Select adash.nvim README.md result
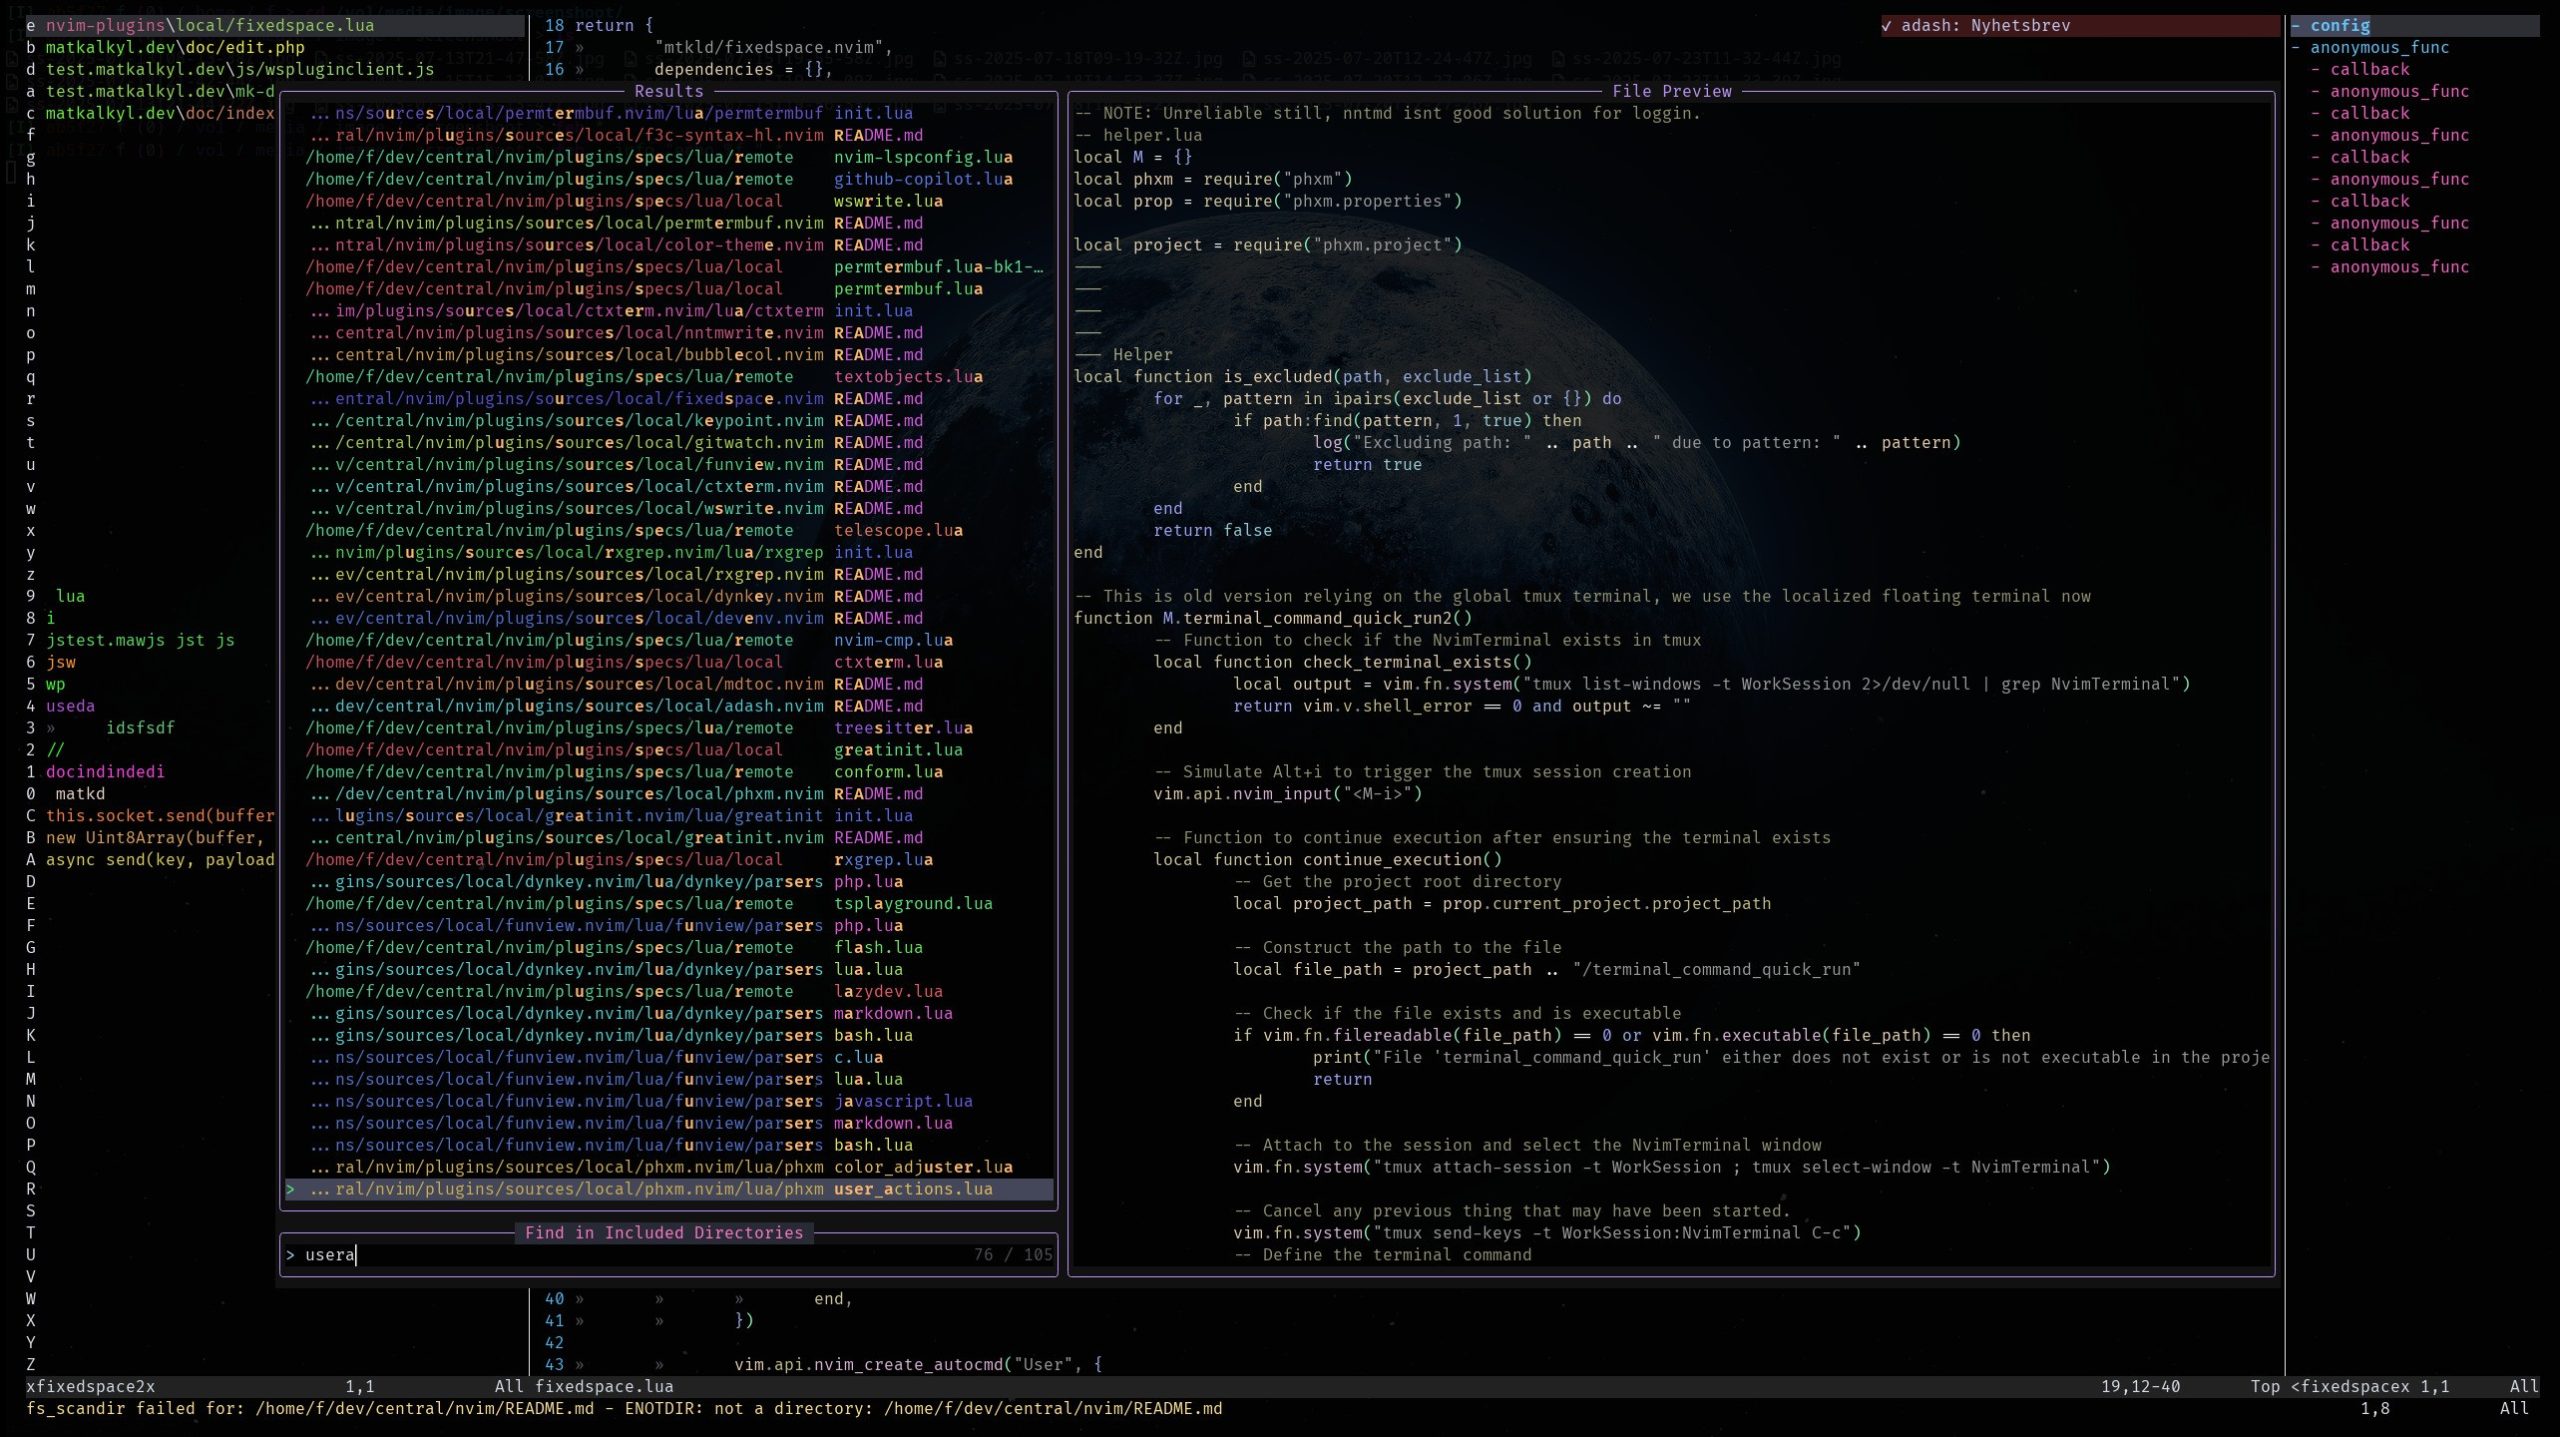The image size is (2560, 1437). [x=668, y=706]
